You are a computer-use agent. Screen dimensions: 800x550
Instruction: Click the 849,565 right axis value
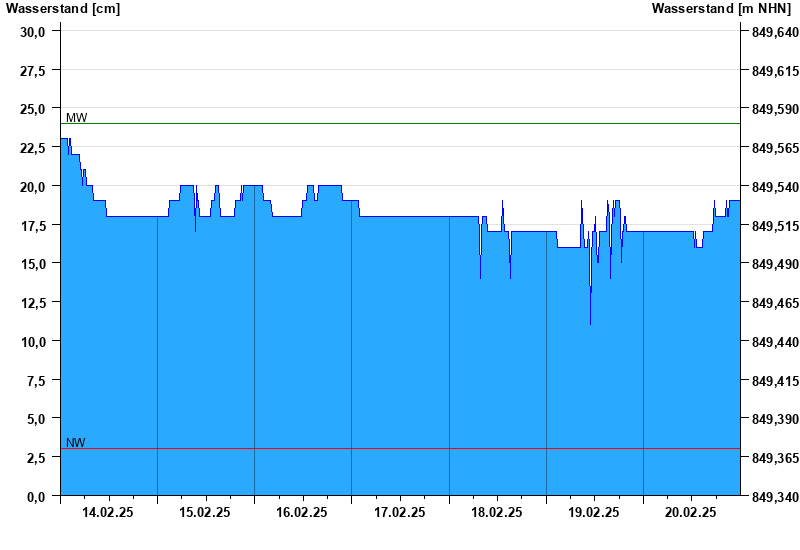point(775,147)
